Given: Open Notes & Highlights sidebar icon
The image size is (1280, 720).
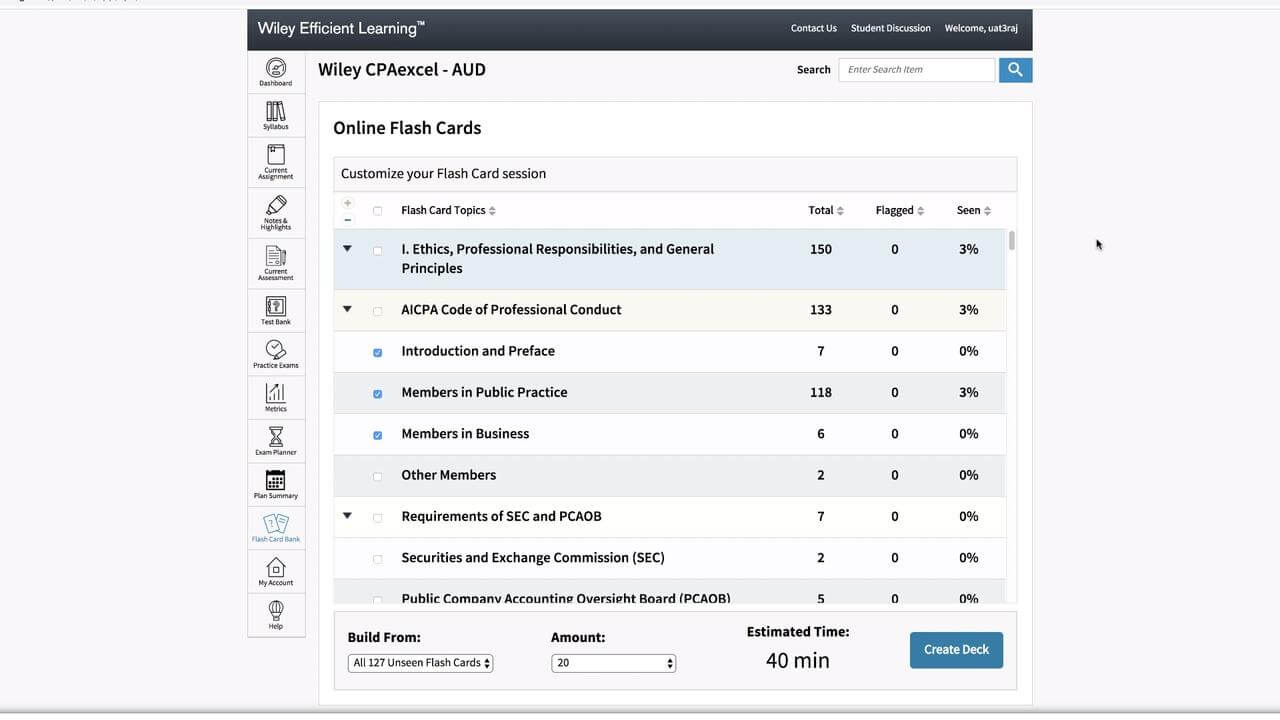Looking at the screenshot, I should [276, 211].
